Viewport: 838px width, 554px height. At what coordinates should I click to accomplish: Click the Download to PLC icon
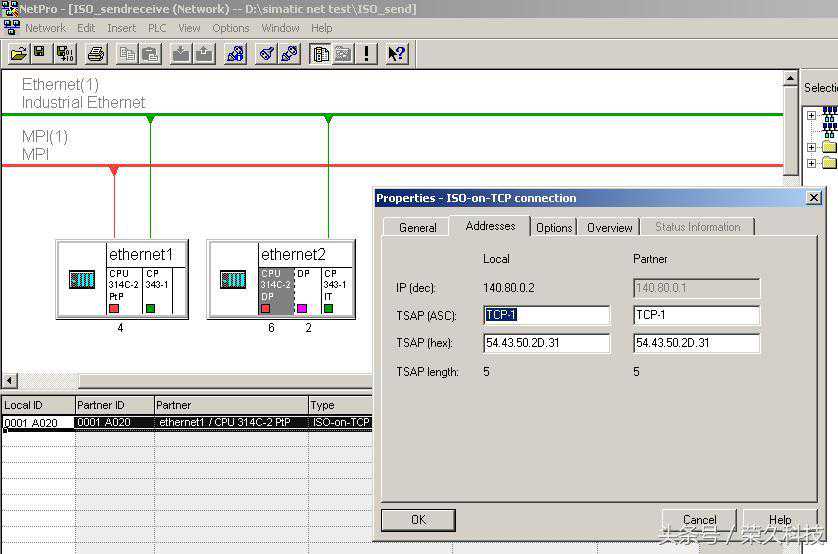click(181, 54)
